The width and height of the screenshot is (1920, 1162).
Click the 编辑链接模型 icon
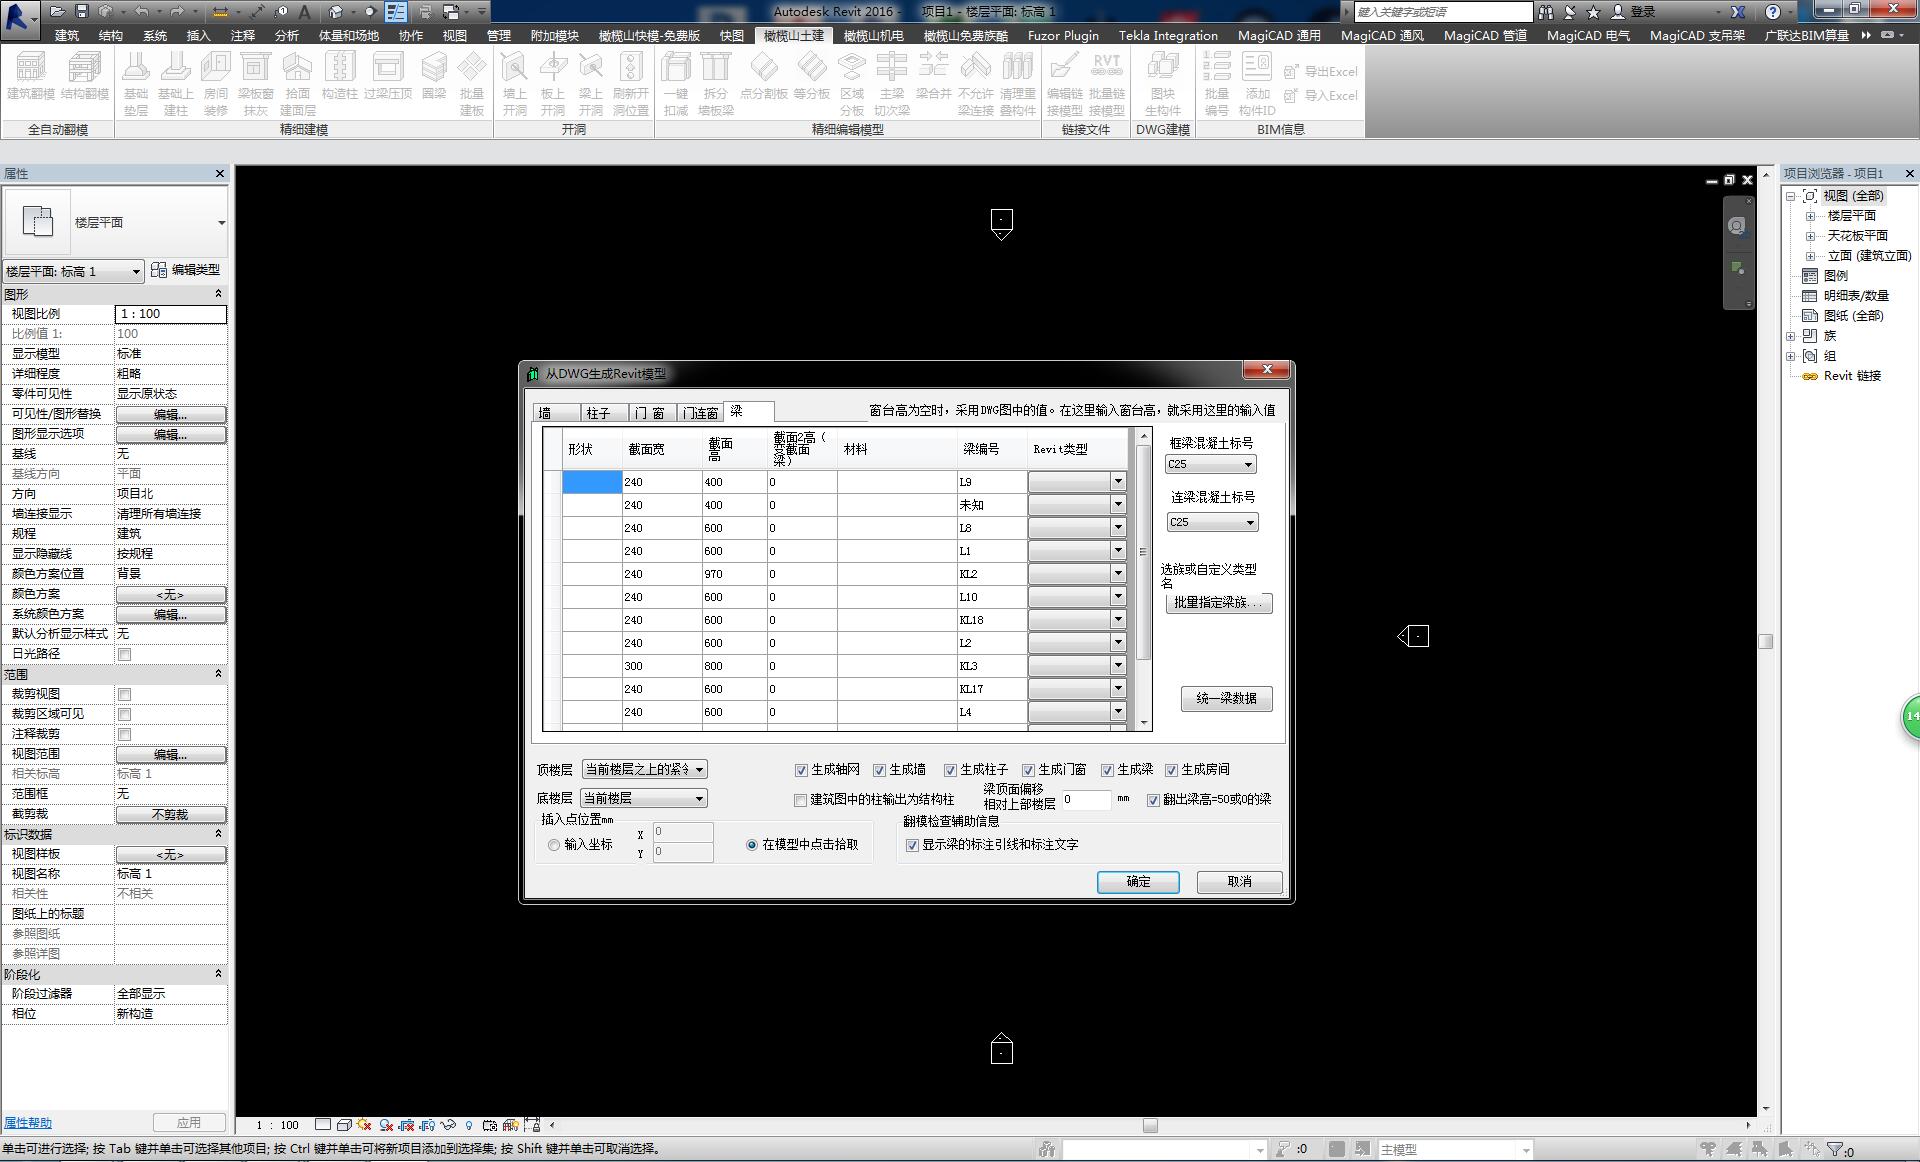click(1065, 84)
